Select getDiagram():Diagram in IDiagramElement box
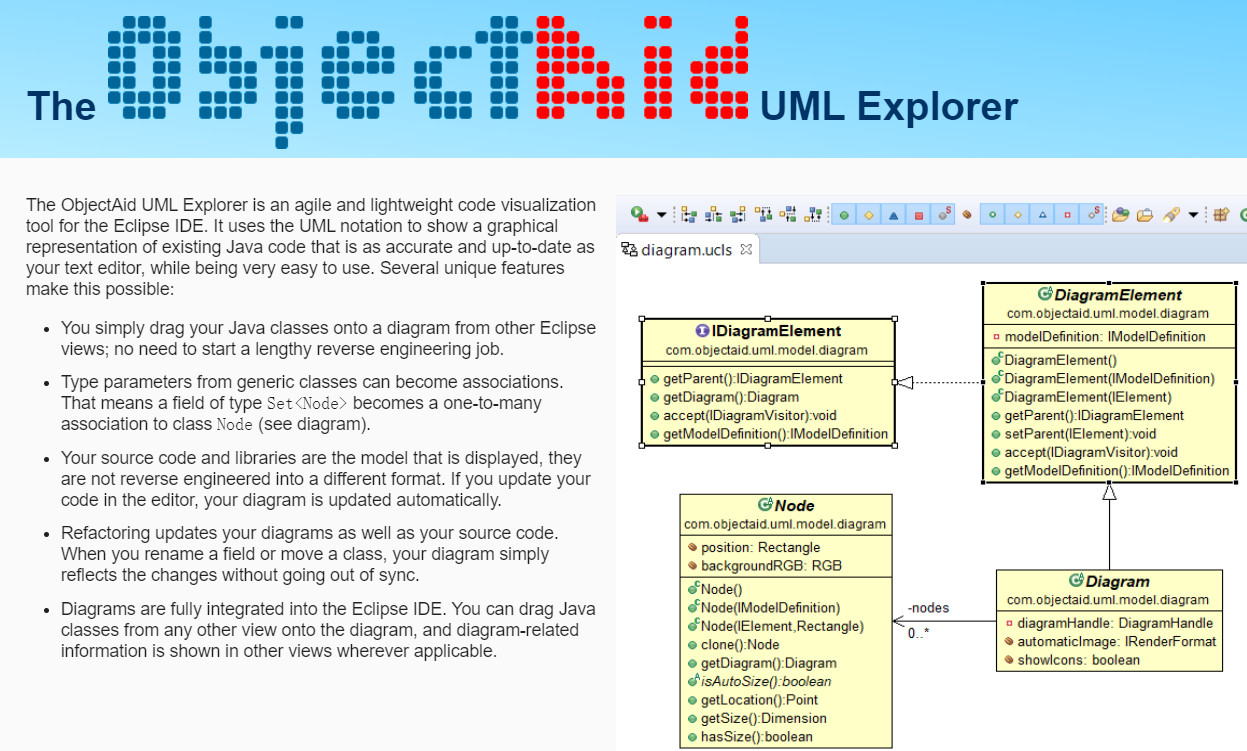The width and height of the screenshot is (1247, 751). point(730,397)
